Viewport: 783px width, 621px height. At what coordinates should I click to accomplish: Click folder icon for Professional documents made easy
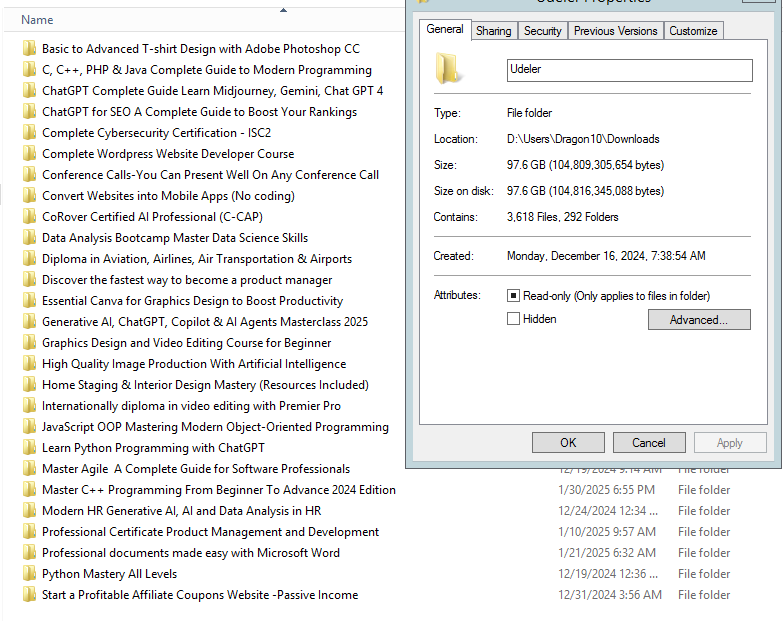click(29, 552)
